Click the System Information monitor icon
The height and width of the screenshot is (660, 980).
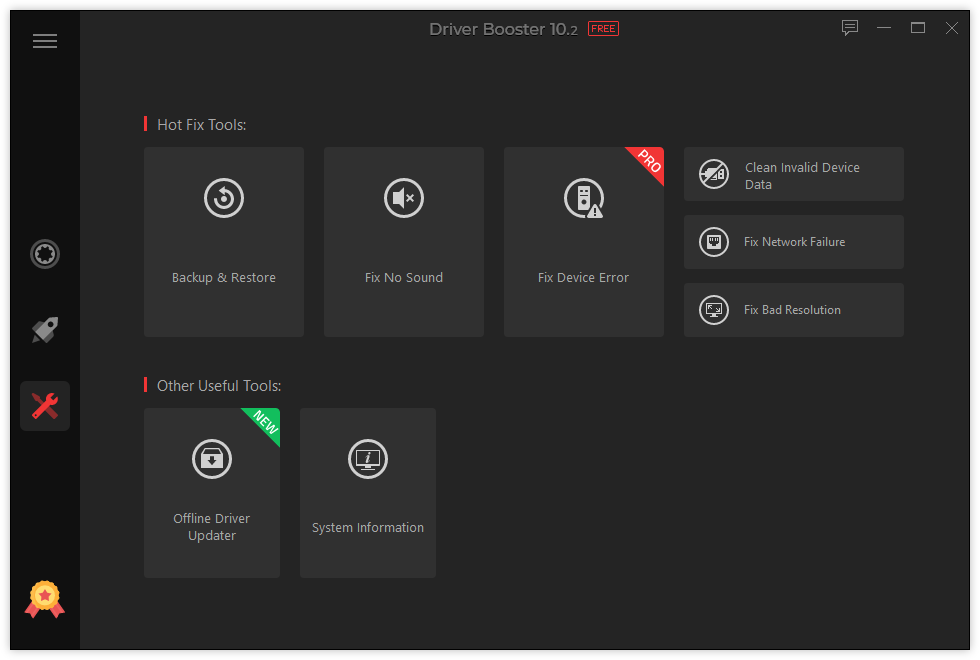pyautogui.click(x=368, y=459)
